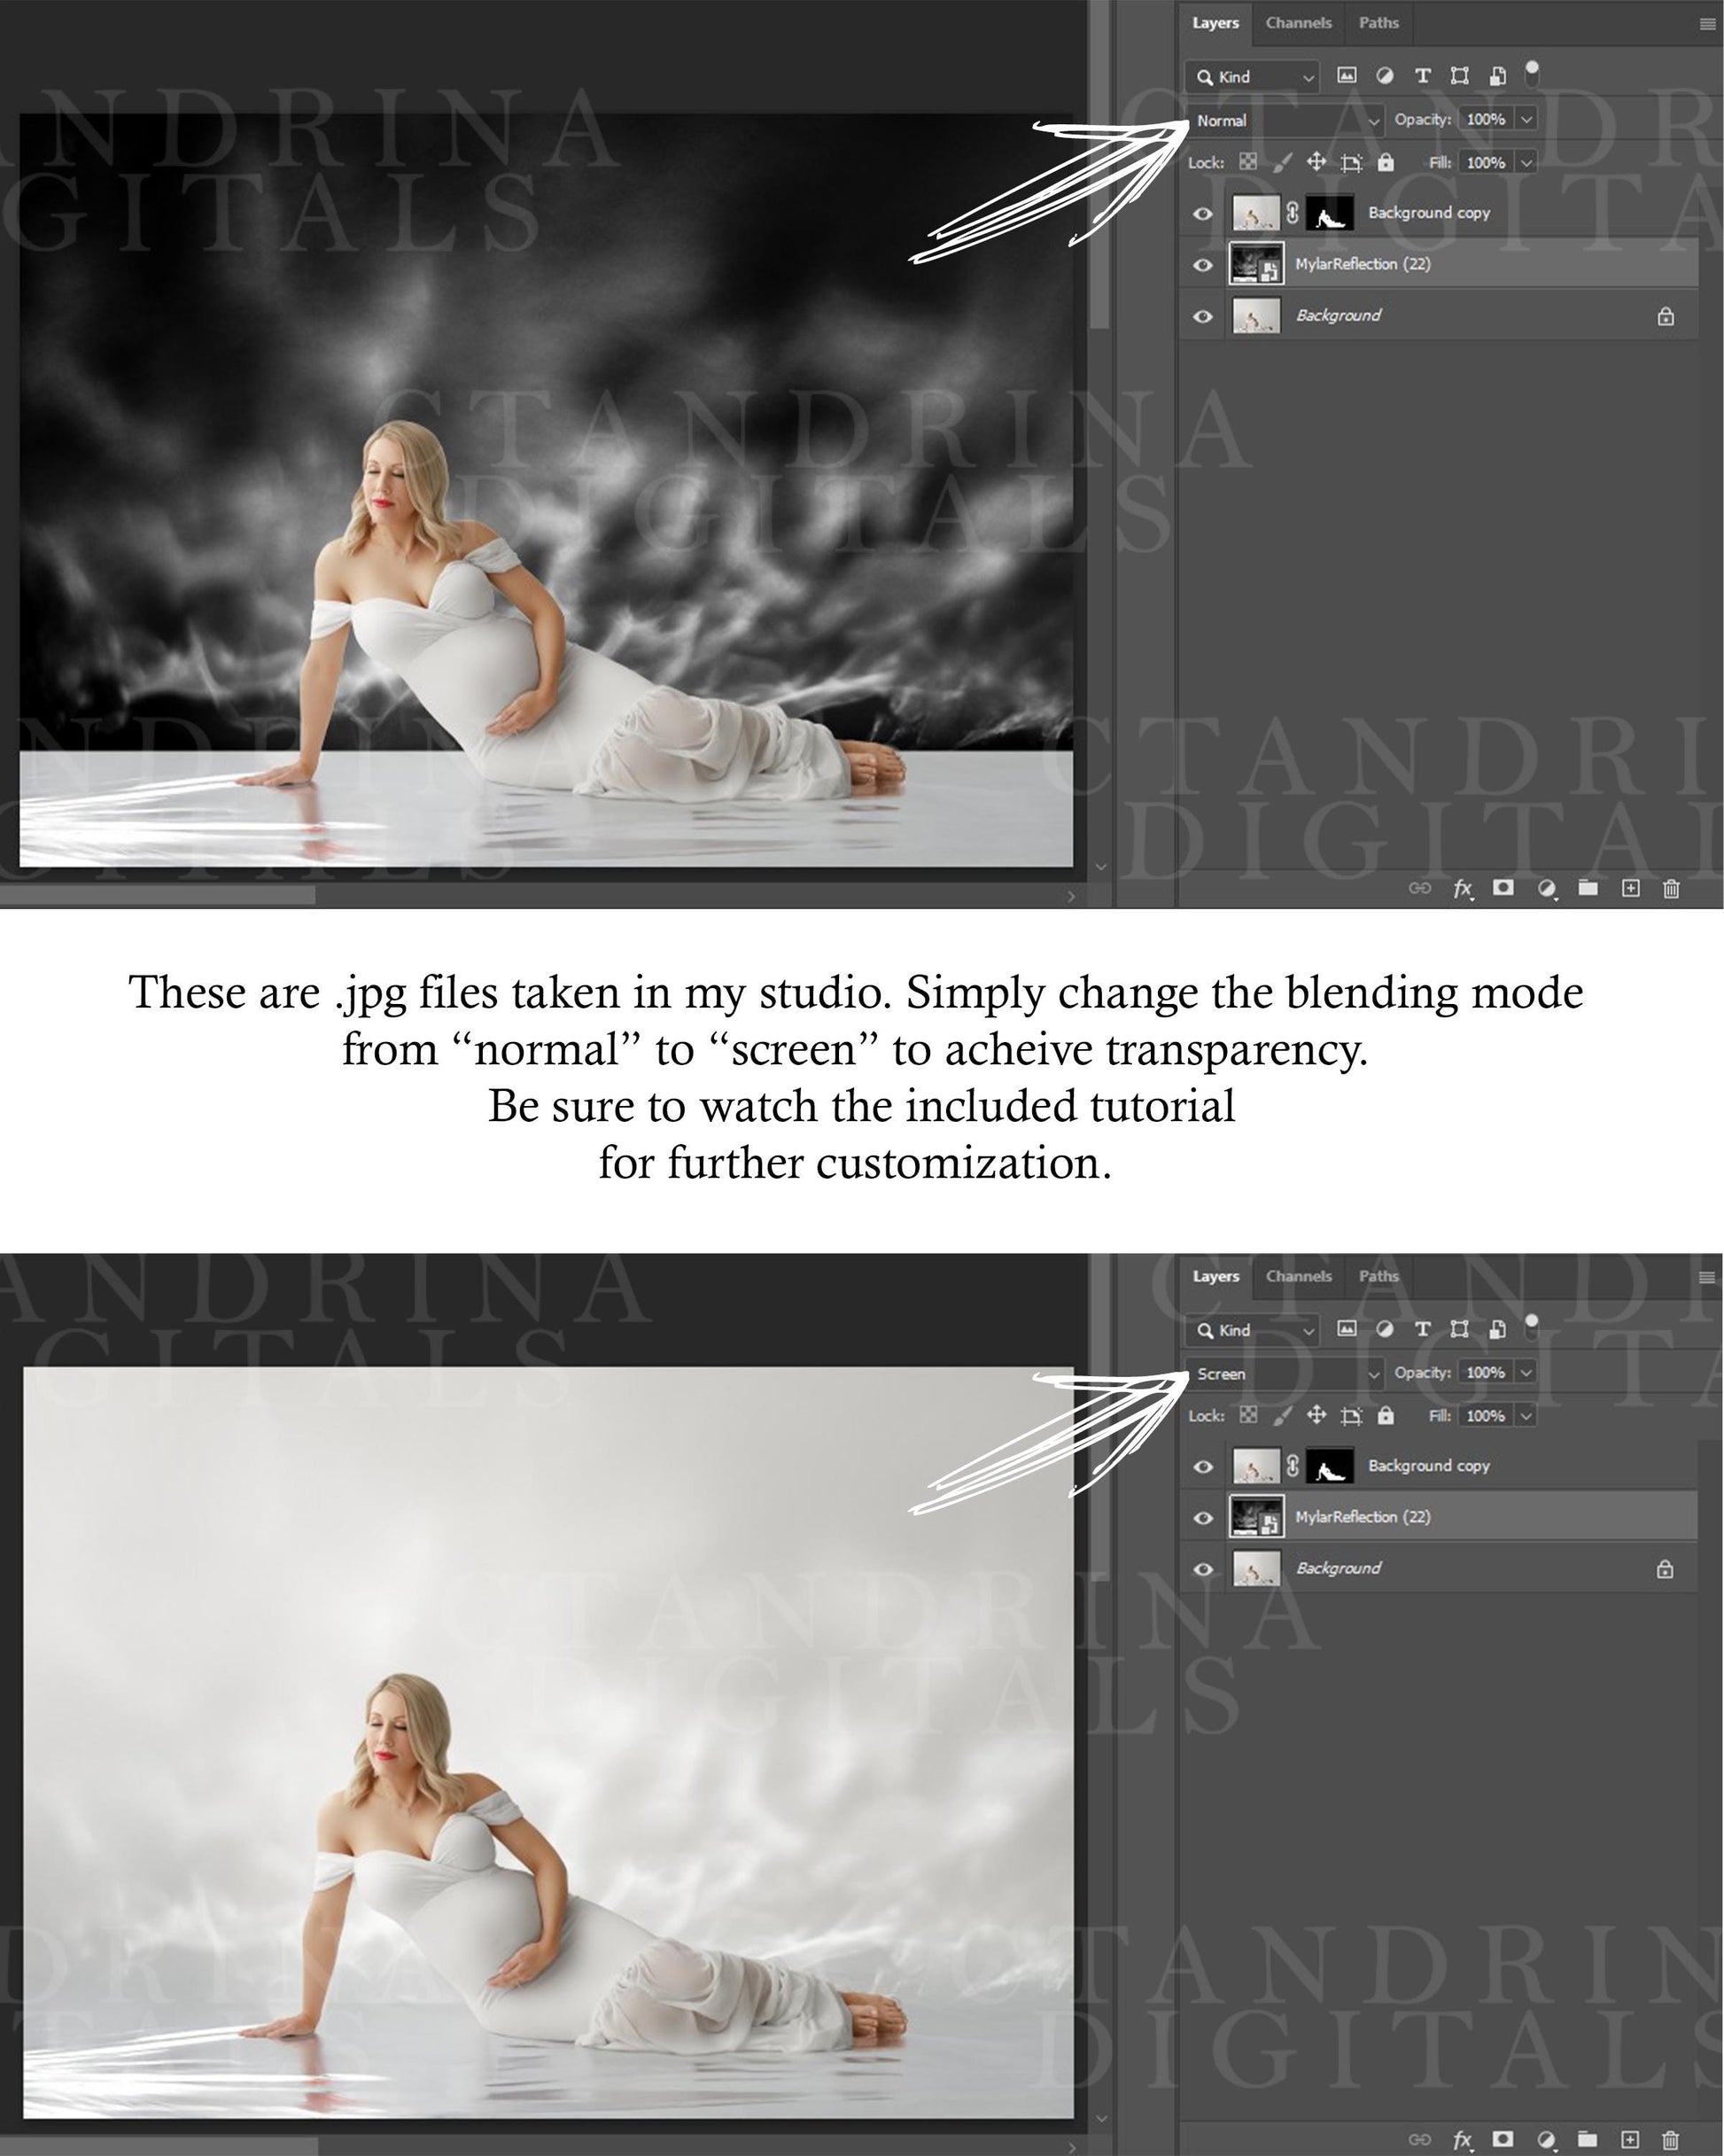The image size is (1724, 2156).
Task: Click the lock all icon in top Layers panel
Action: click(x=1385, y=162)
